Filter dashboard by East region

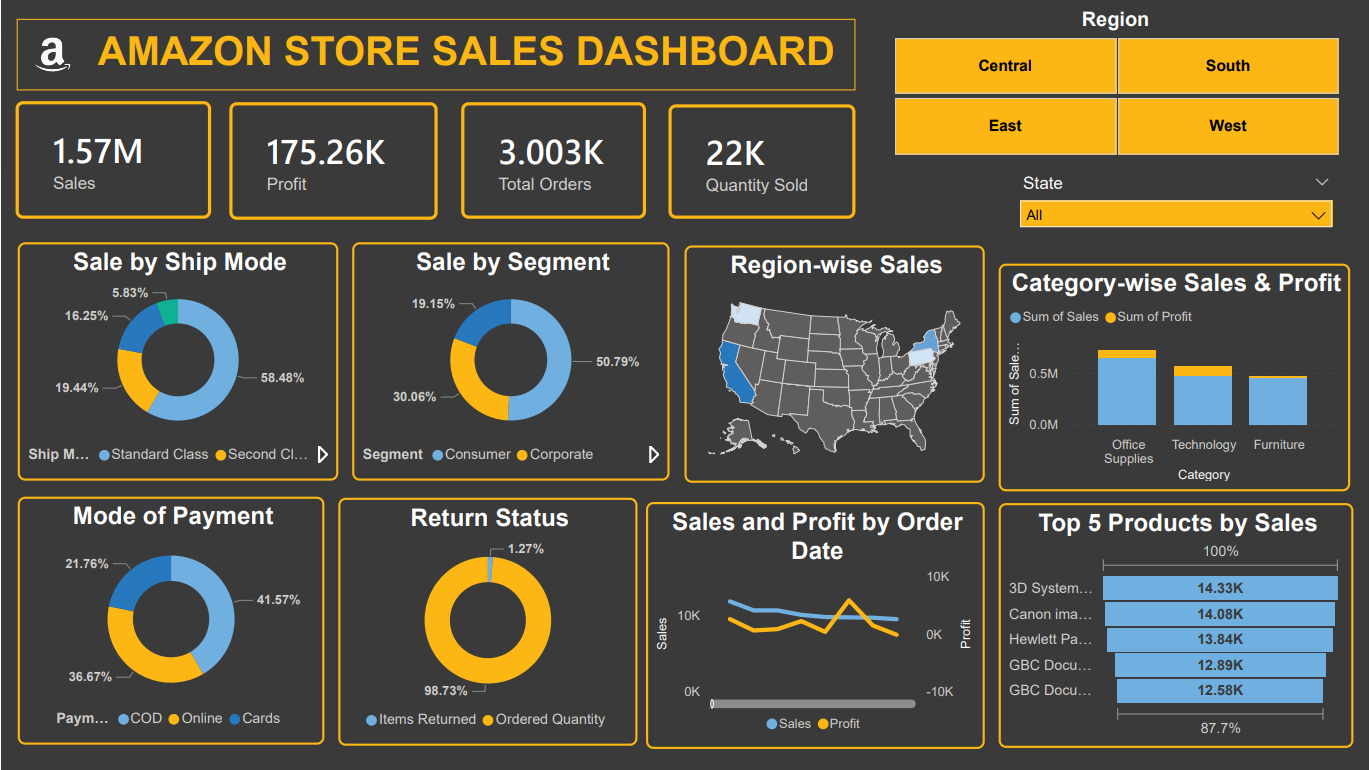coord(1005,126)
